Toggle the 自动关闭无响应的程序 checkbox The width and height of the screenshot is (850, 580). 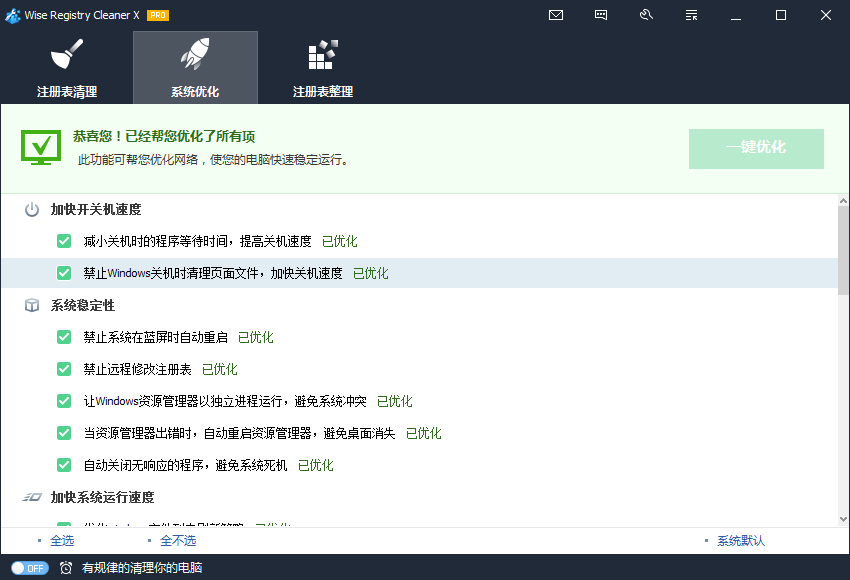64,465
